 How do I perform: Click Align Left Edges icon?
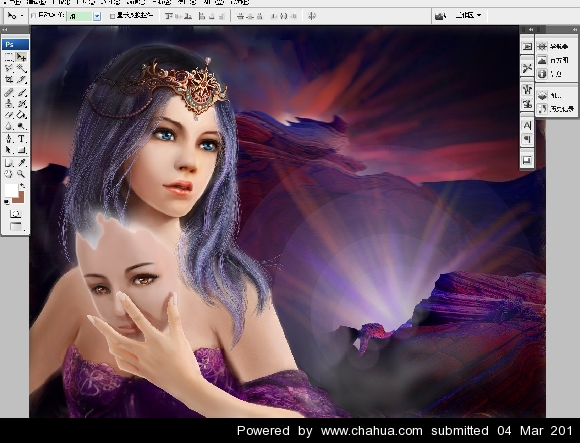tap(202, 16)
